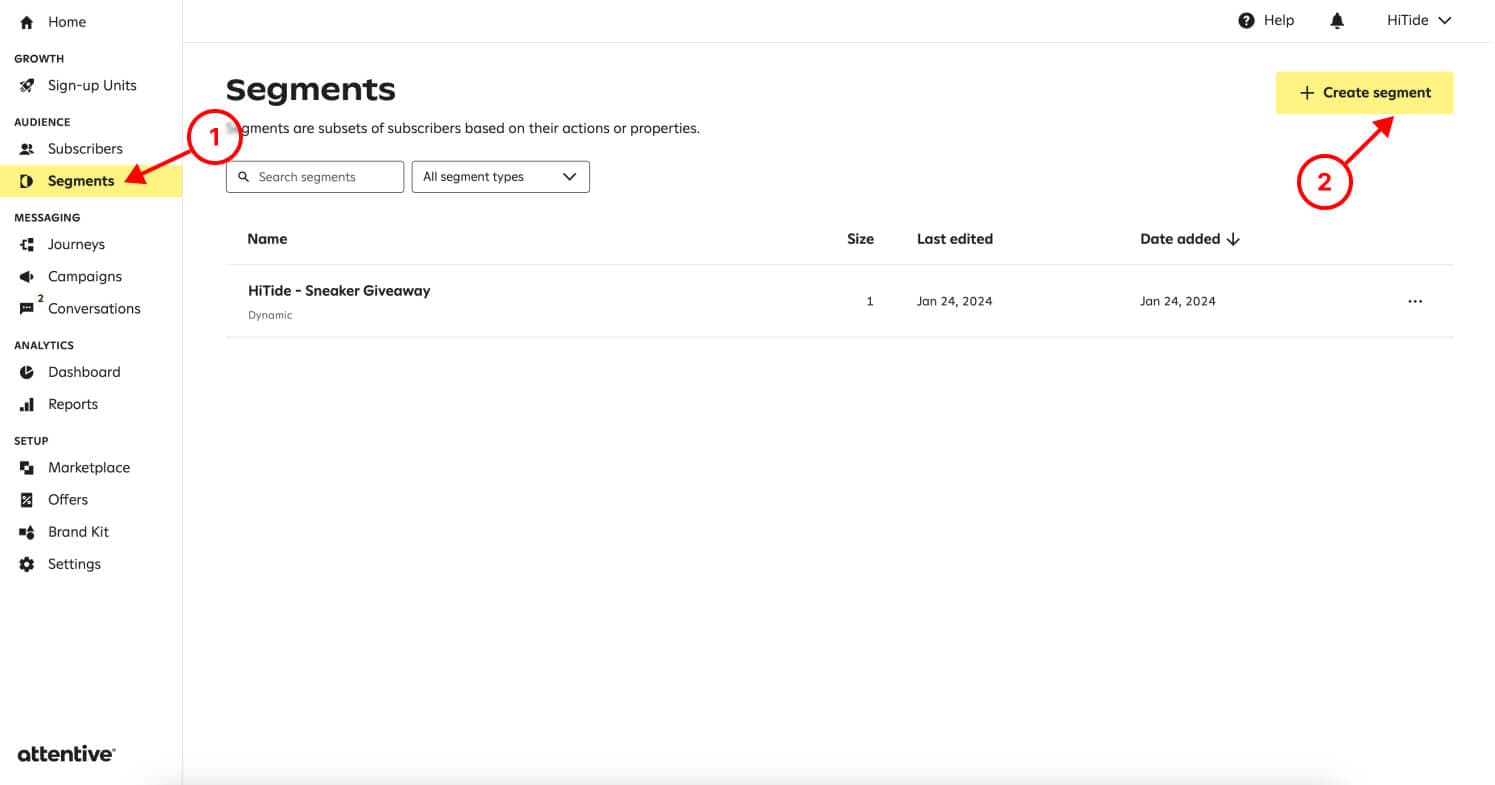Click the notification bell icon
Screen dimensions: 1495x785
point(1337,21)
